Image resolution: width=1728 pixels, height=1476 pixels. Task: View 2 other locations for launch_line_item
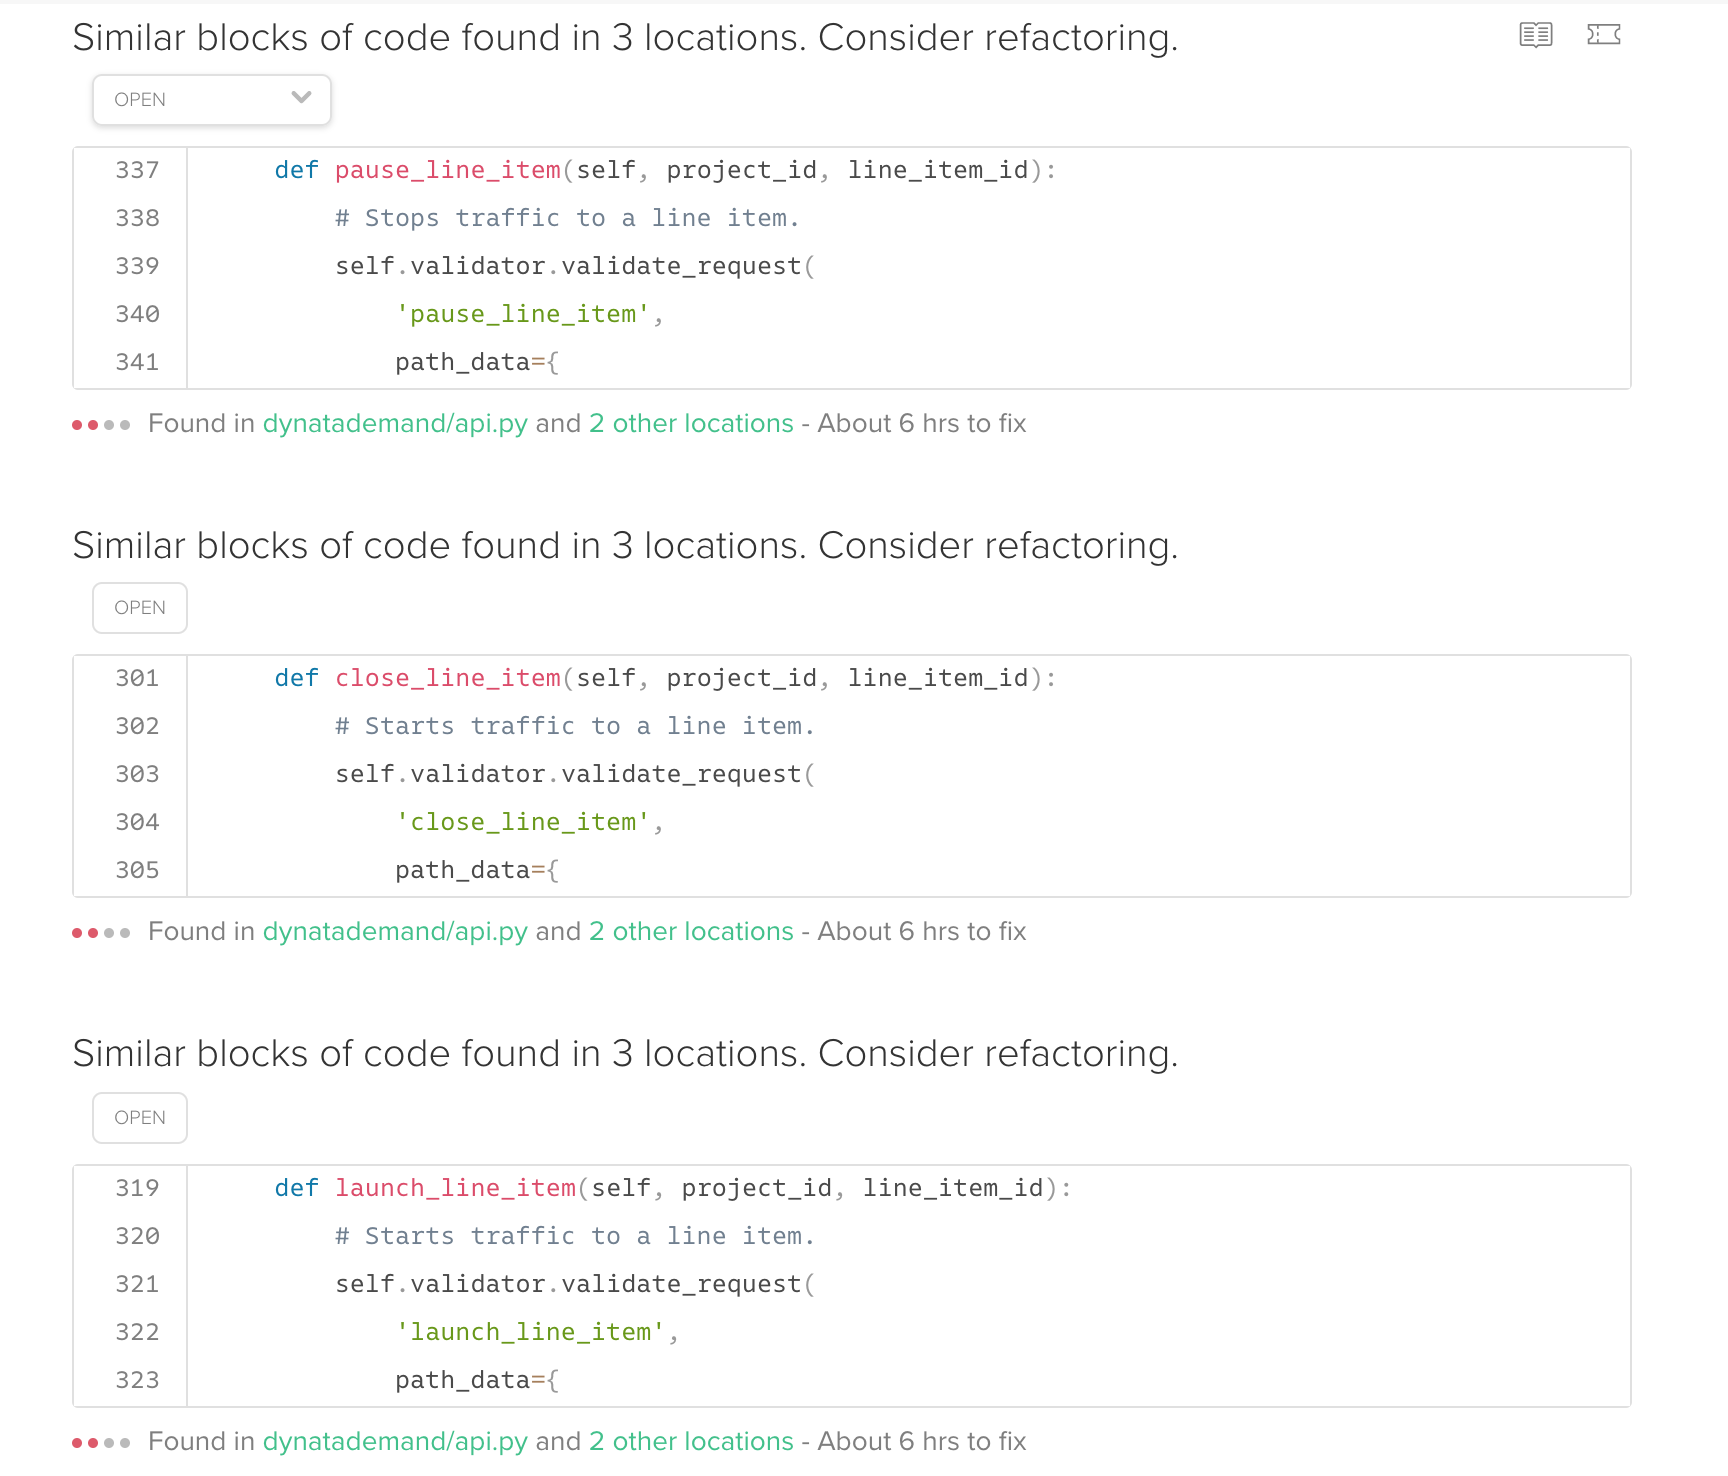(690, 1441)
